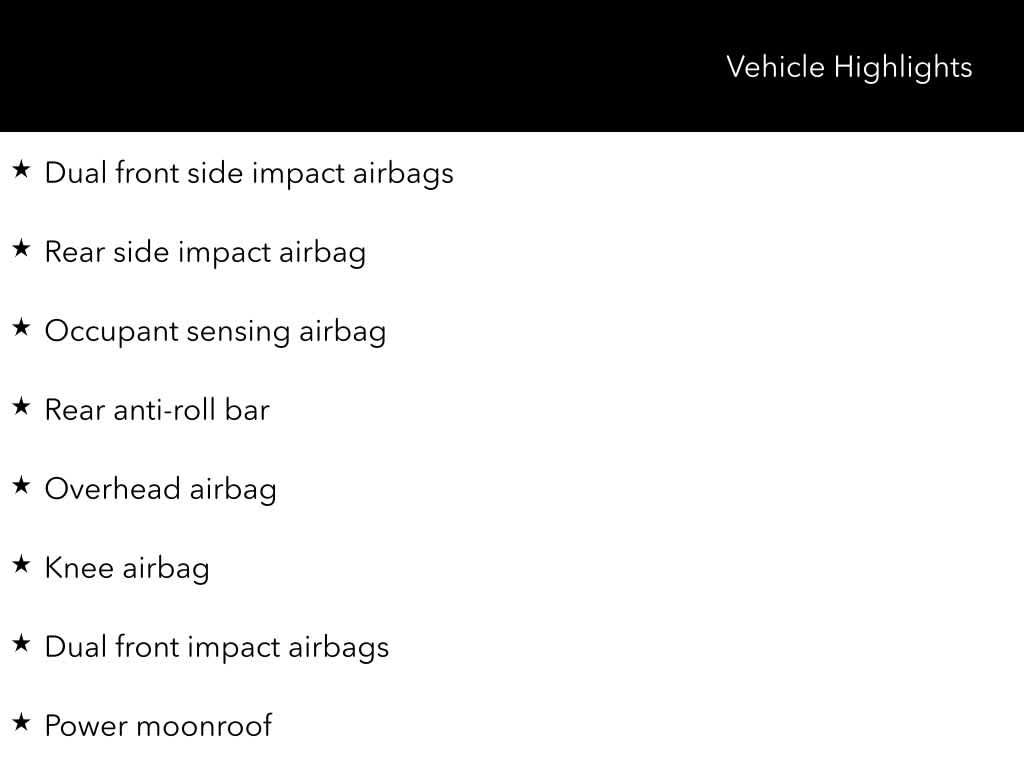Click the Power moonroof text
This screenshot has height=768, width=1024.
tap(158, 726)
